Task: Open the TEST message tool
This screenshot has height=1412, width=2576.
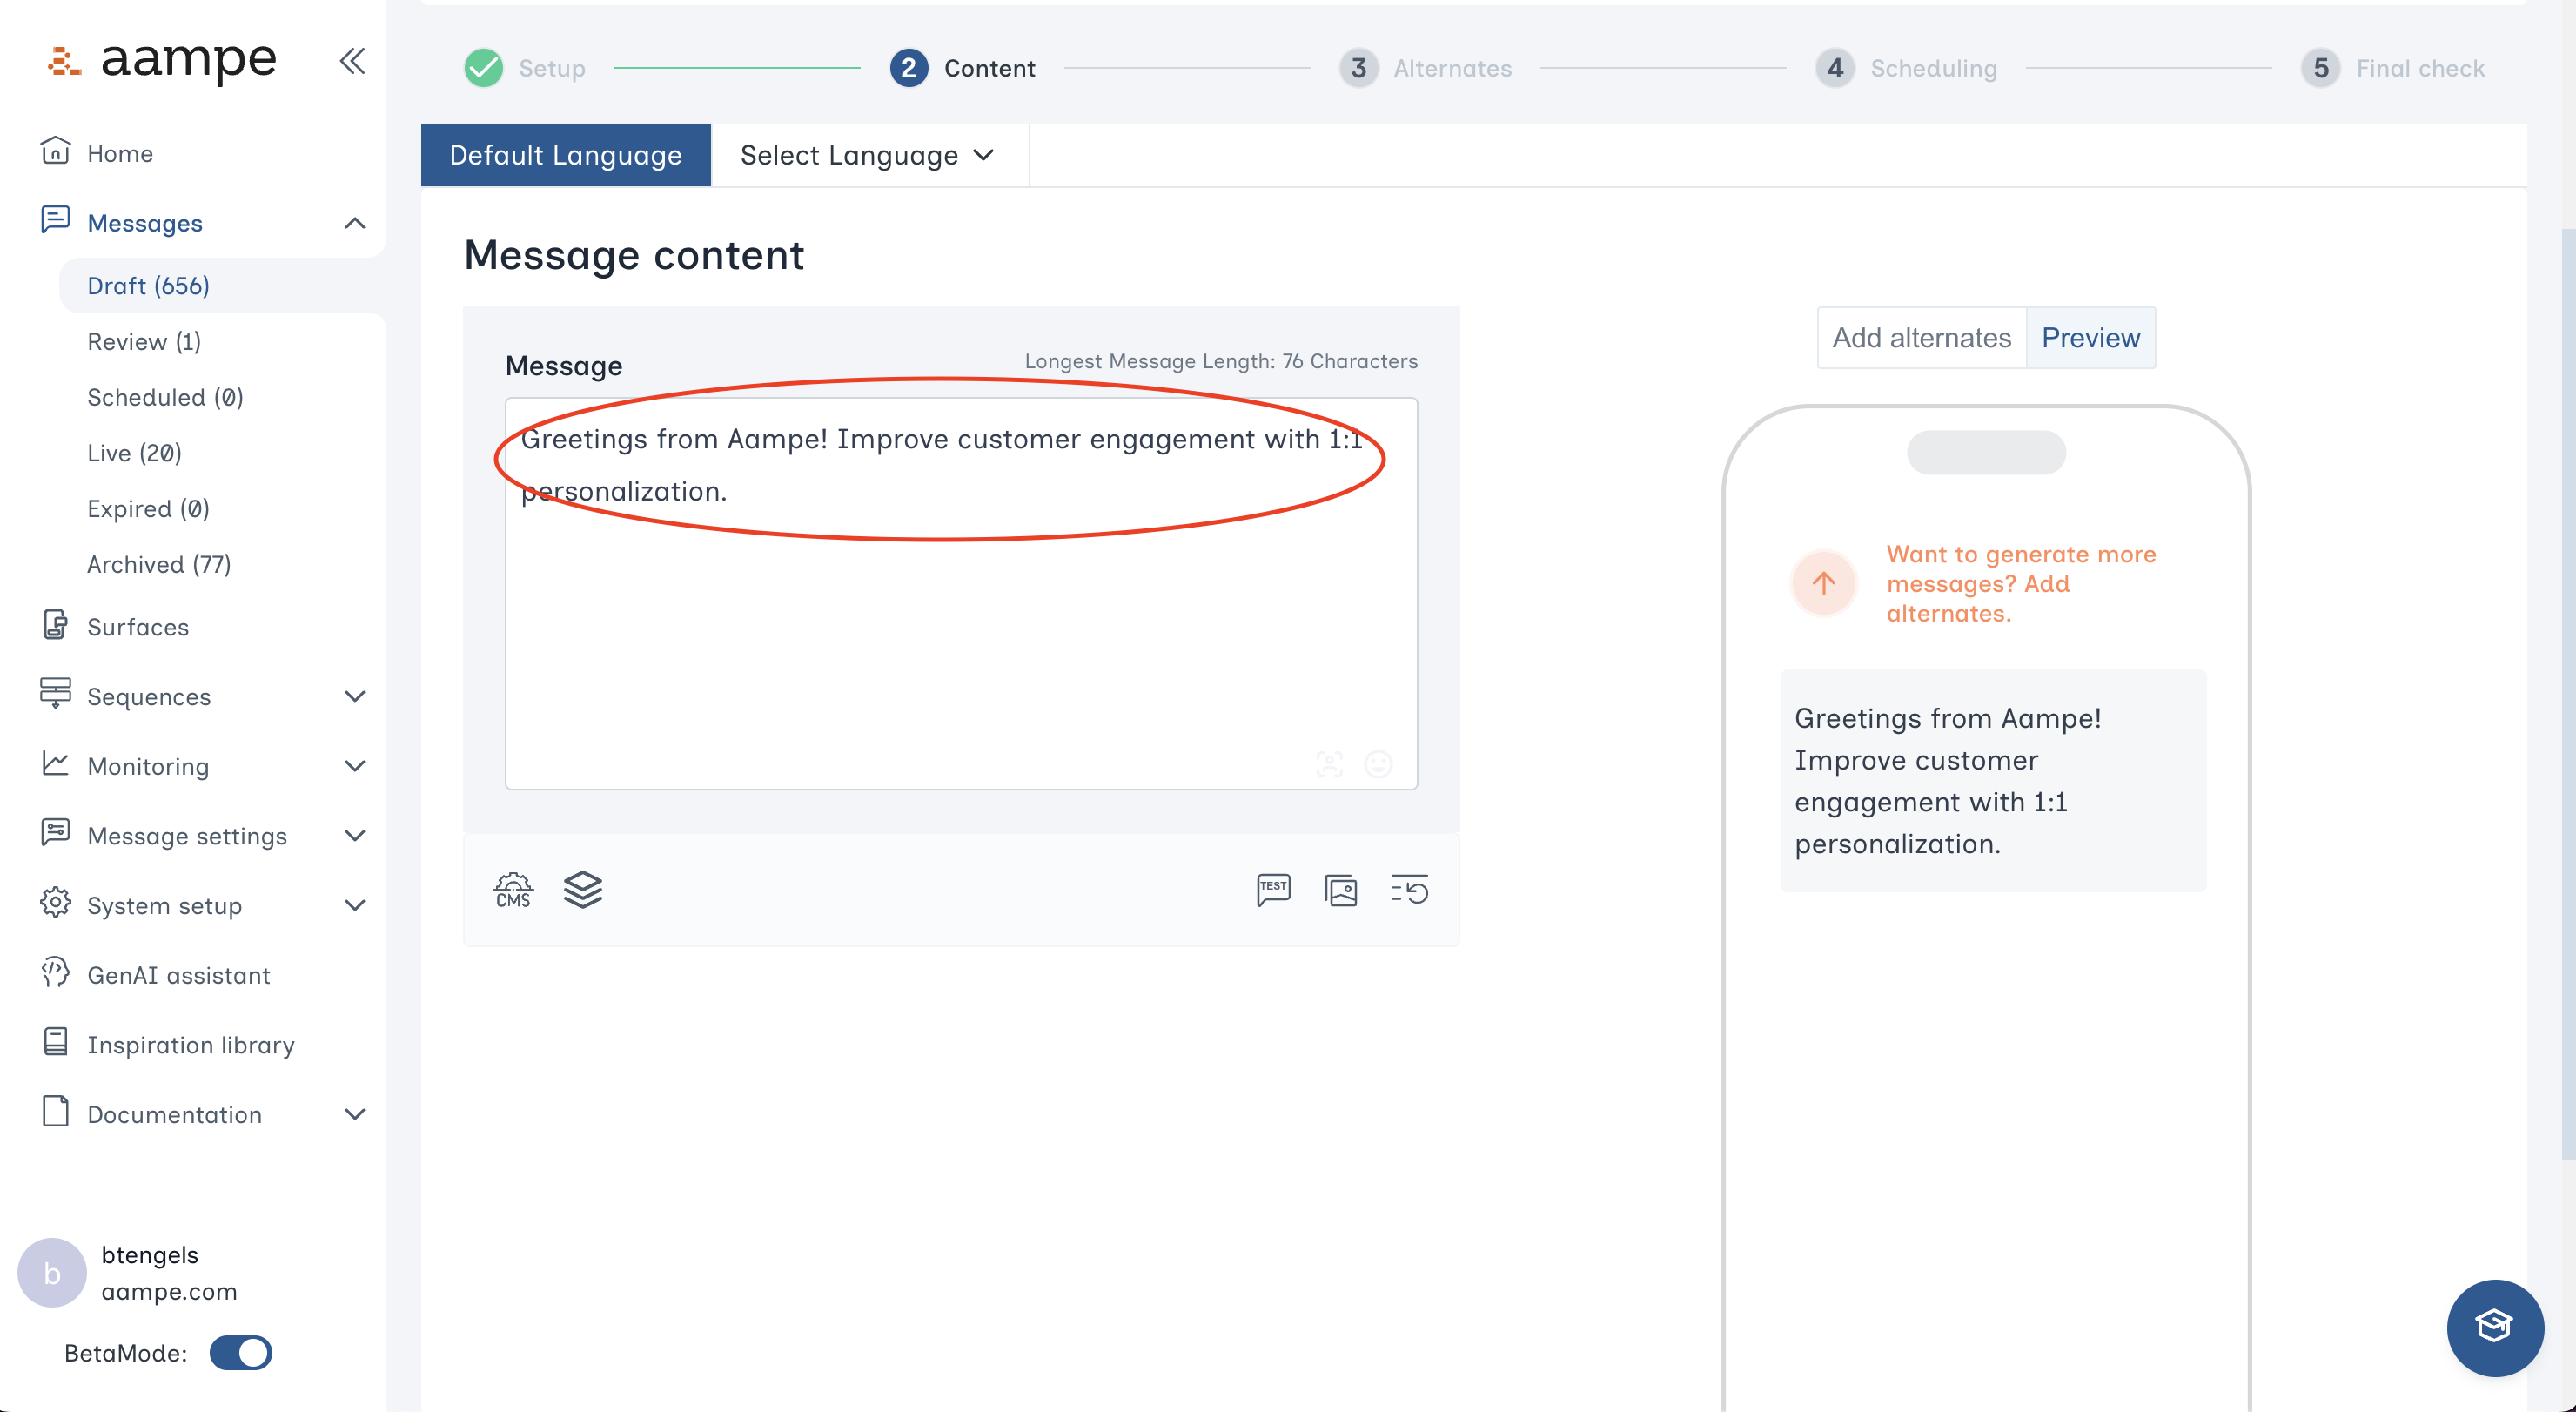Action: [x=1272, y=889]
